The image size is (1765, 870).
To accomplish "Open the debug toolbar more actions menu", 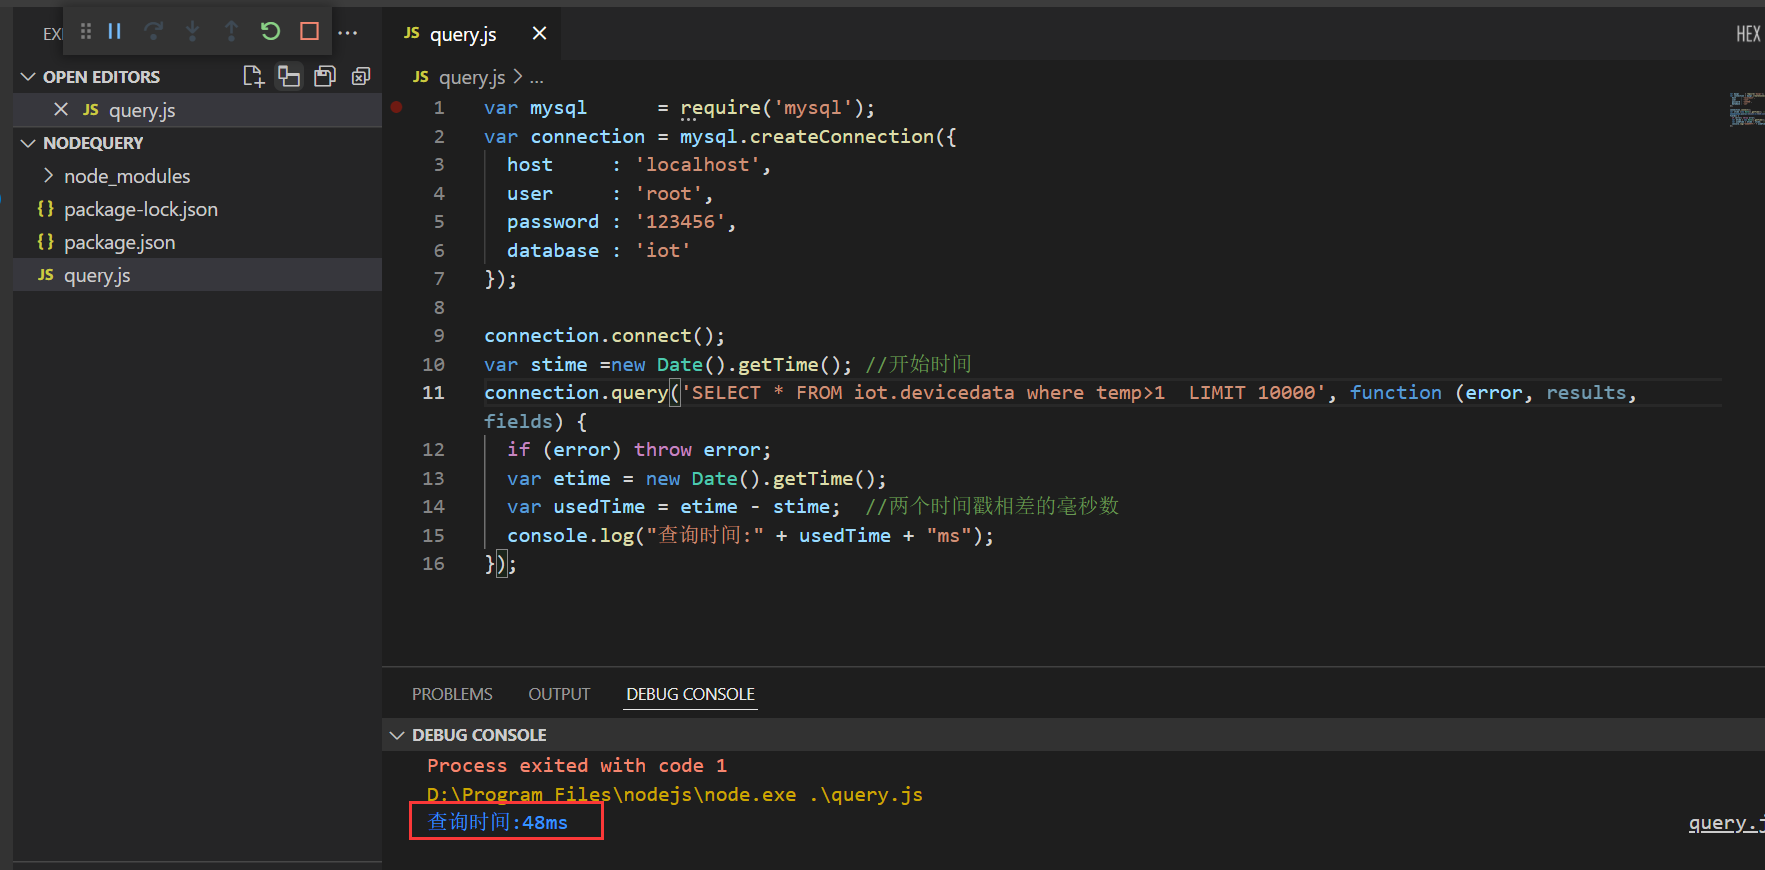I will [x=347, y=32].
